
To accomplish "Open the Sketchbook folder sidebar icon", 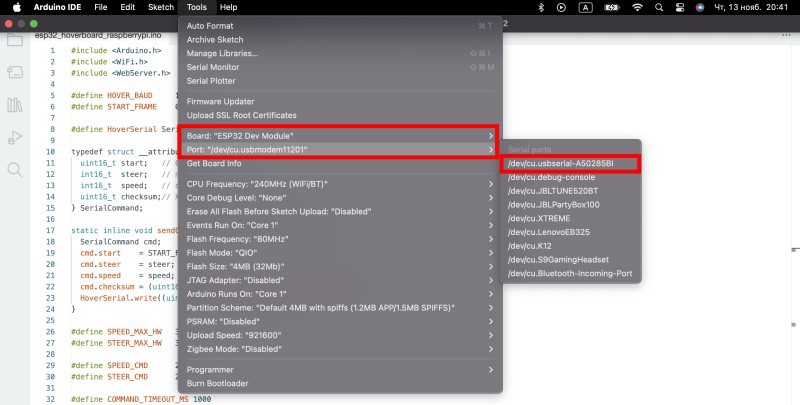I will coord(15,40).
